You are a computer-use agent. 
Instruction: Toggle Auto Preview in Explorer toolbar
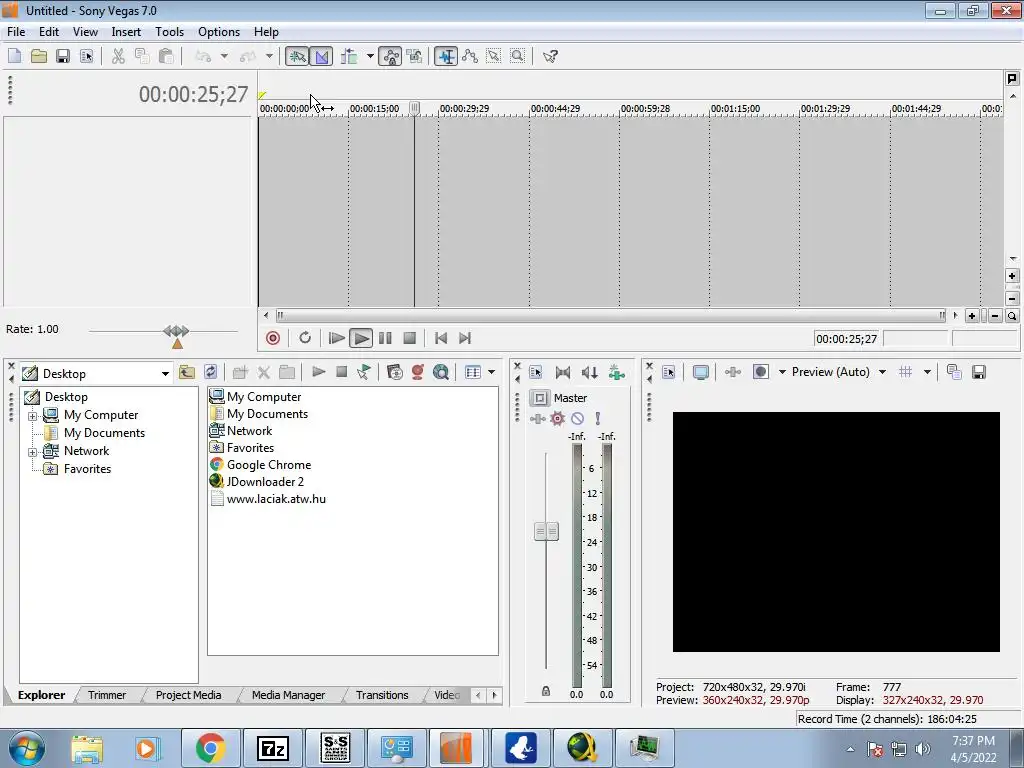[x=364, y=372]
